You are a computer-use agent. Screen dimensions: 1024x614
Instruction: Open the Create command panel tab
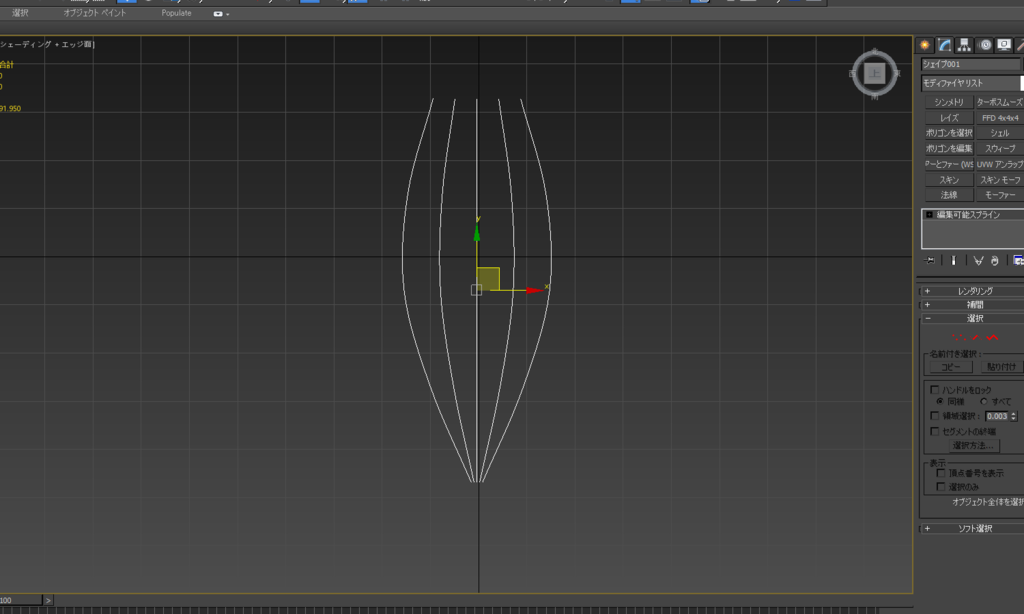tap(924, 45)
